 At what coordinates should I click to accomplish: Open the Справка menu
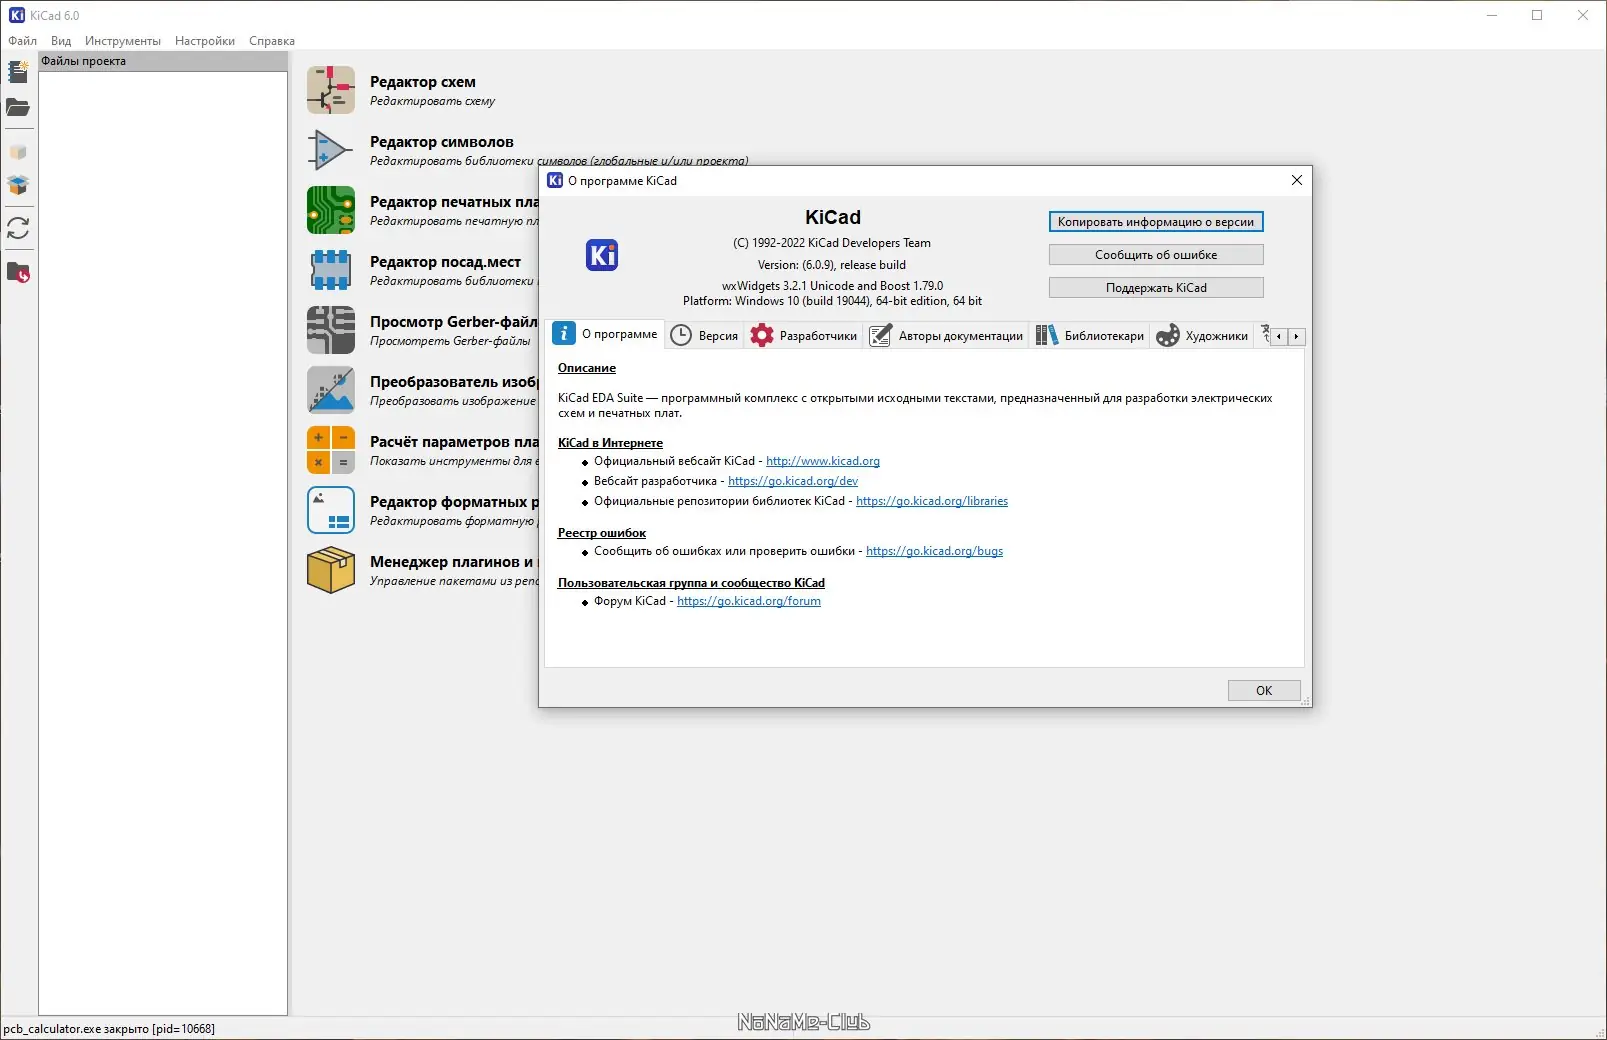(272, 41)
